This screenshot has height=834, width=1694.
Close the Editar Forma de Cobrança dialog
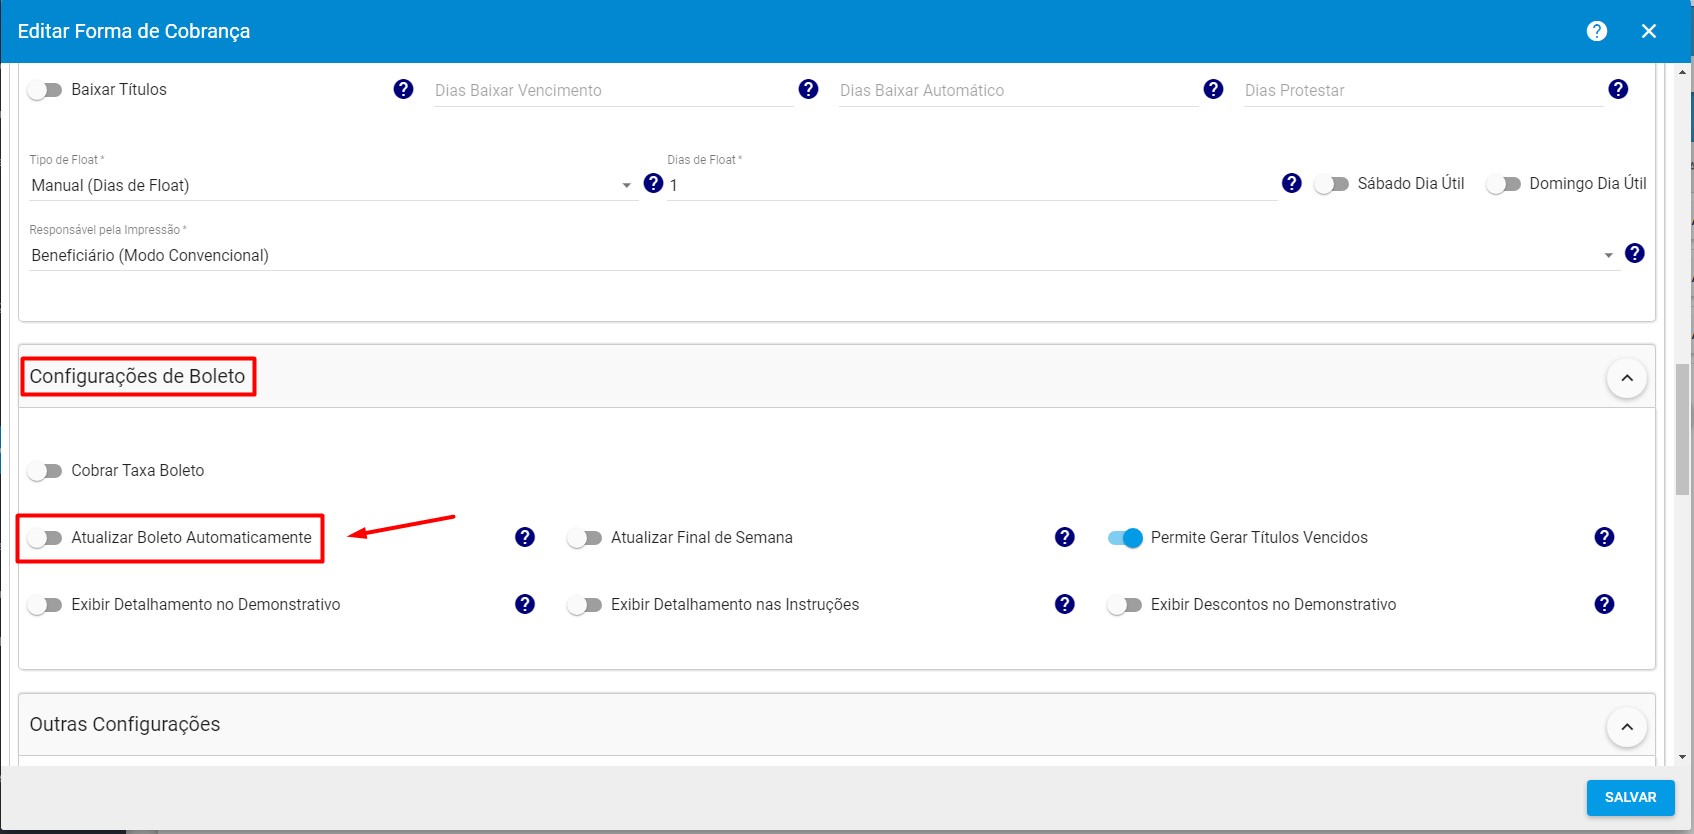pos(1649,31)
